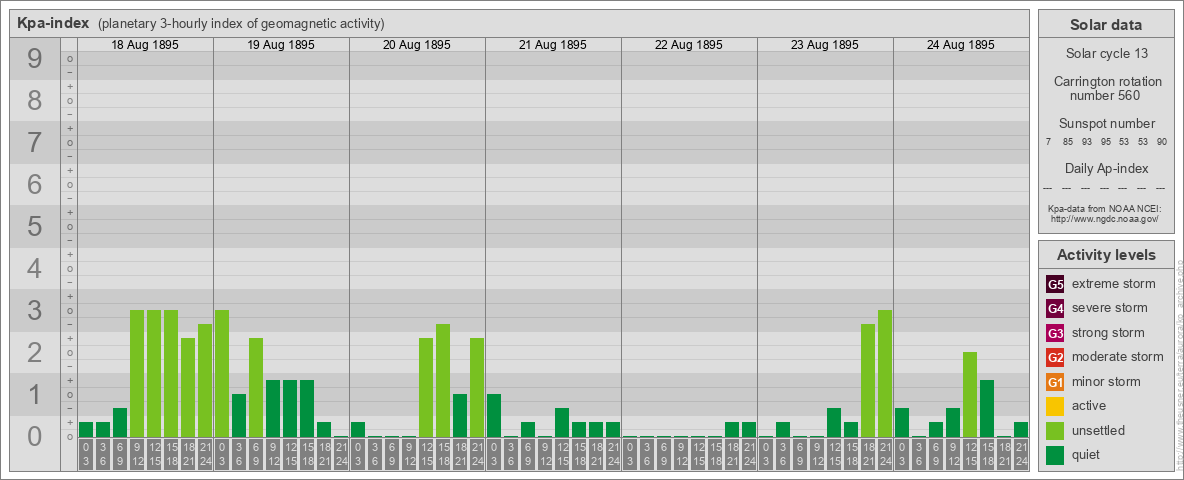Click 'Carrington rotation number 560' text
Viewport: 1184px width, 480px height.
1107,88
